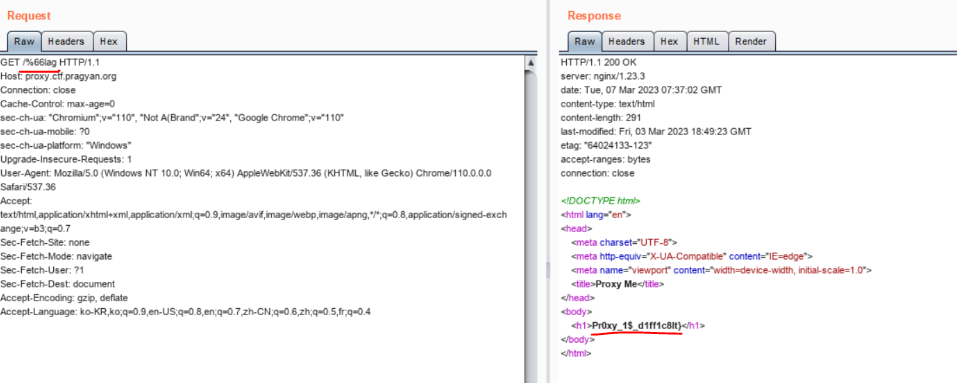Click the Upgrade-Insecure-Requests: 1 line

point(67,159)
